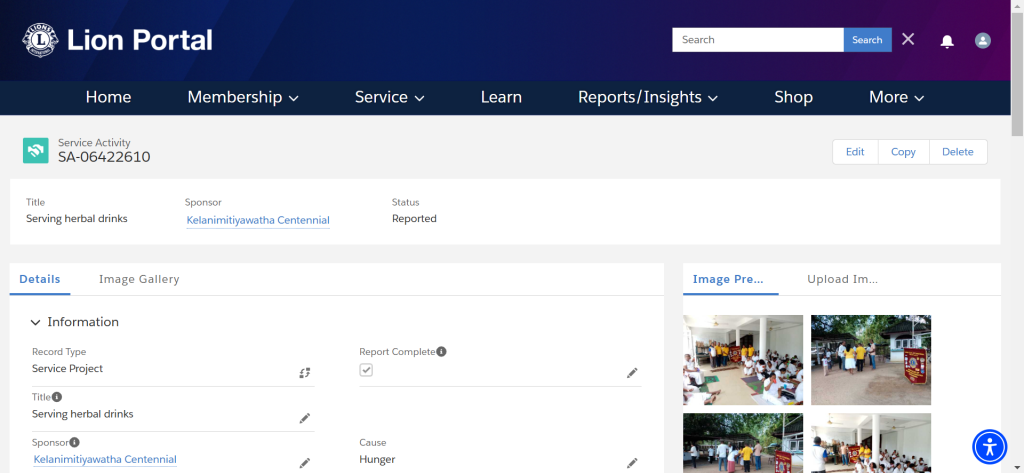1024x473 pixels.
Task: Click header title 'Serving herbal drinks'
Action: tap(76, 219)
